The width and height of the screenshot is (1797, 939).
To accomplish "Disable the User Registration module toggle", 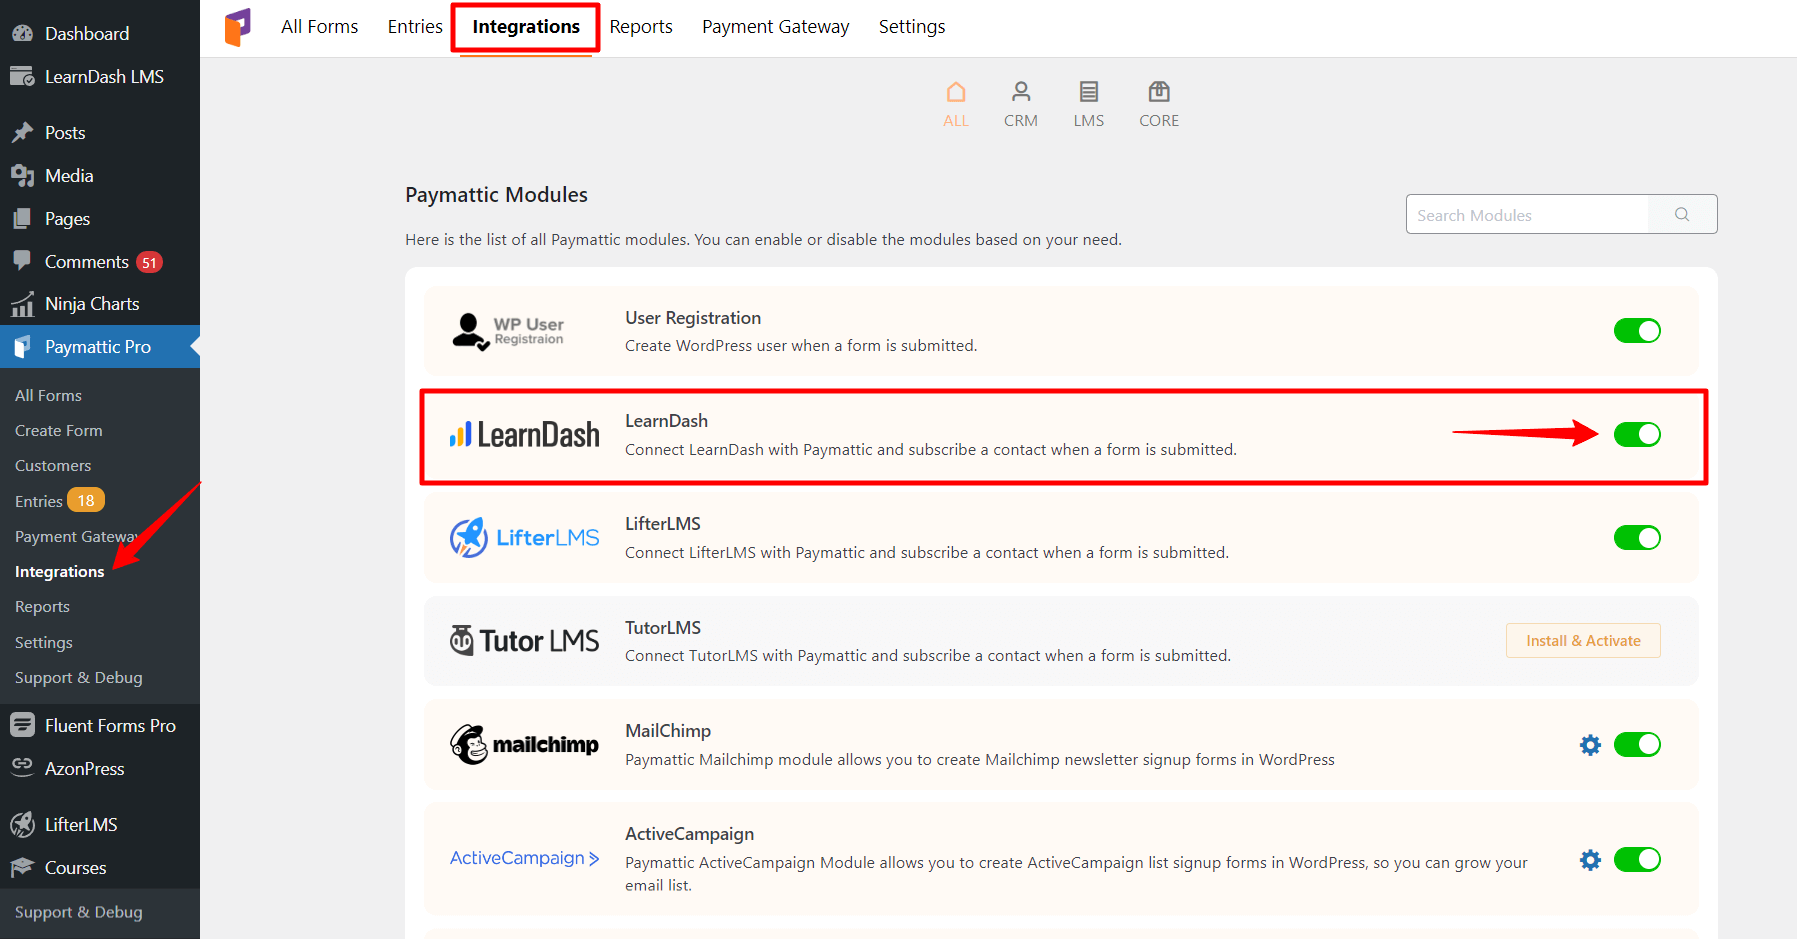I will 1637,331.
